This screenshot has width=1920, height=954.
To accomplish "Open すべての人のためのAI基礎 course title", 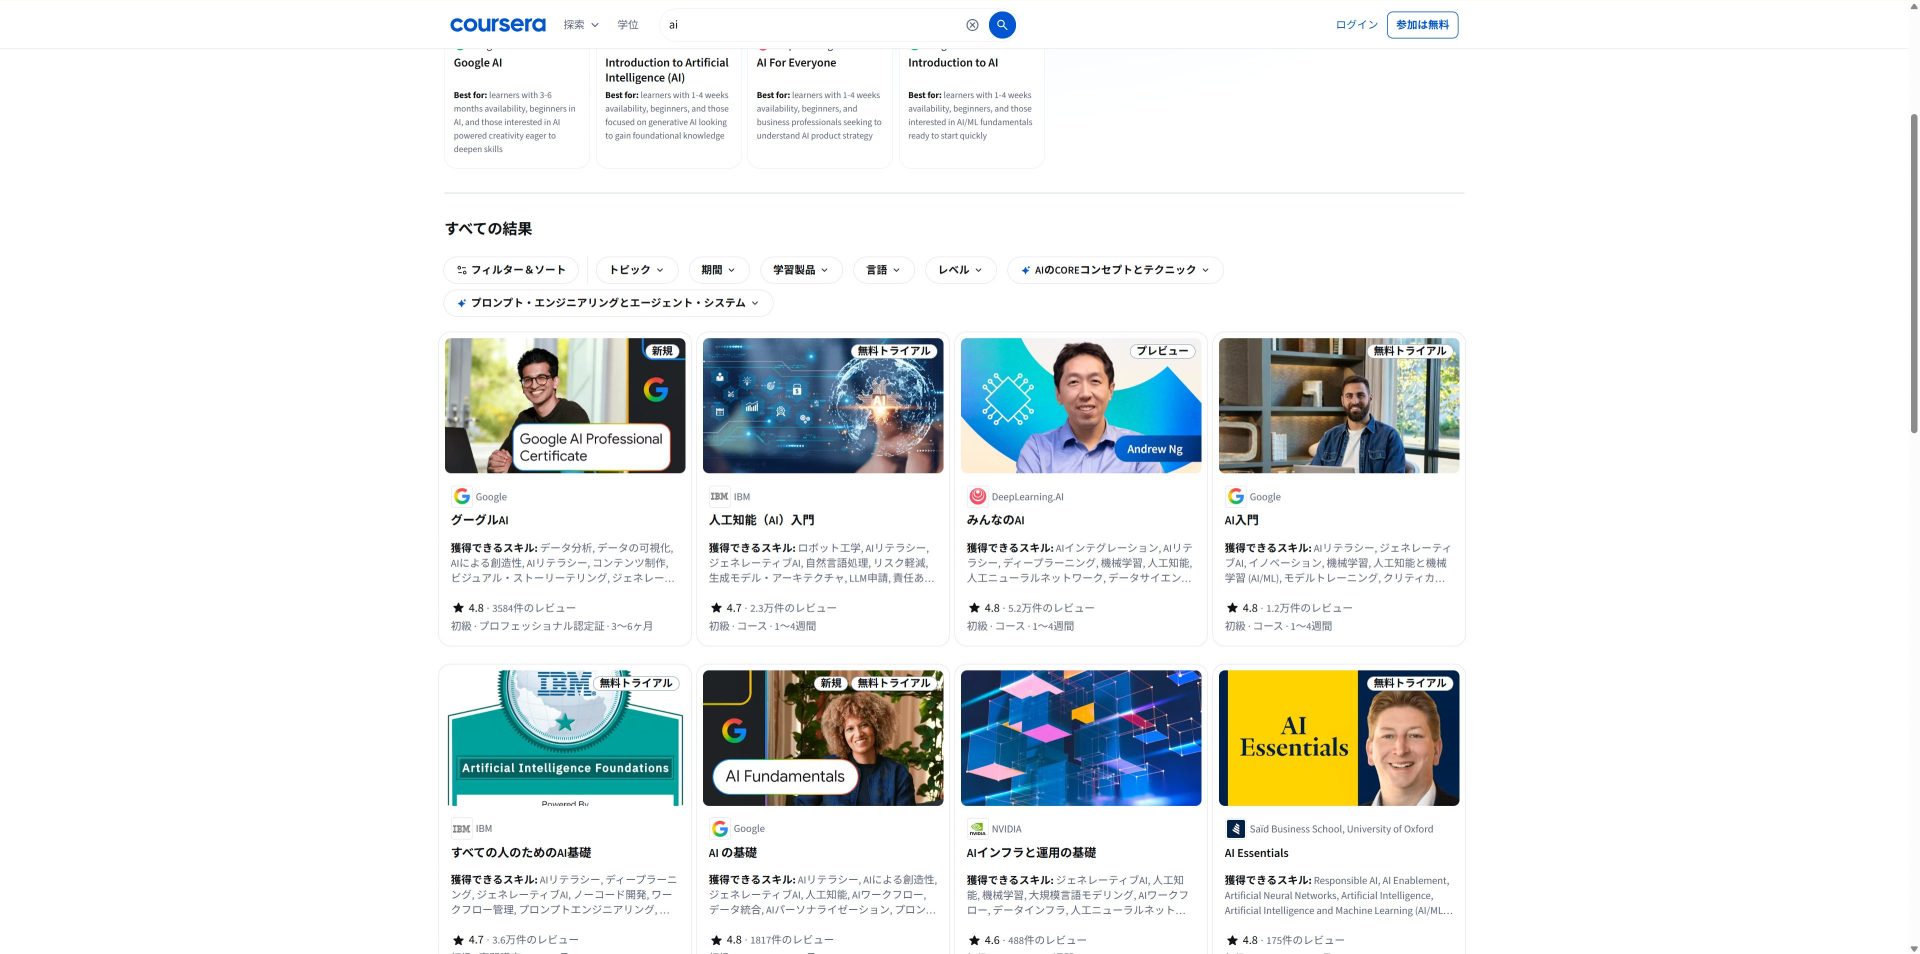I will click(x=521, y=853).
